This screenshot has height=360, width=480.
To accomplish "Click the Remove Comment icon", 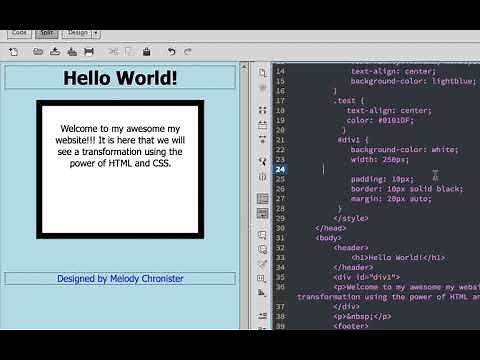I will tap(263, 249).
